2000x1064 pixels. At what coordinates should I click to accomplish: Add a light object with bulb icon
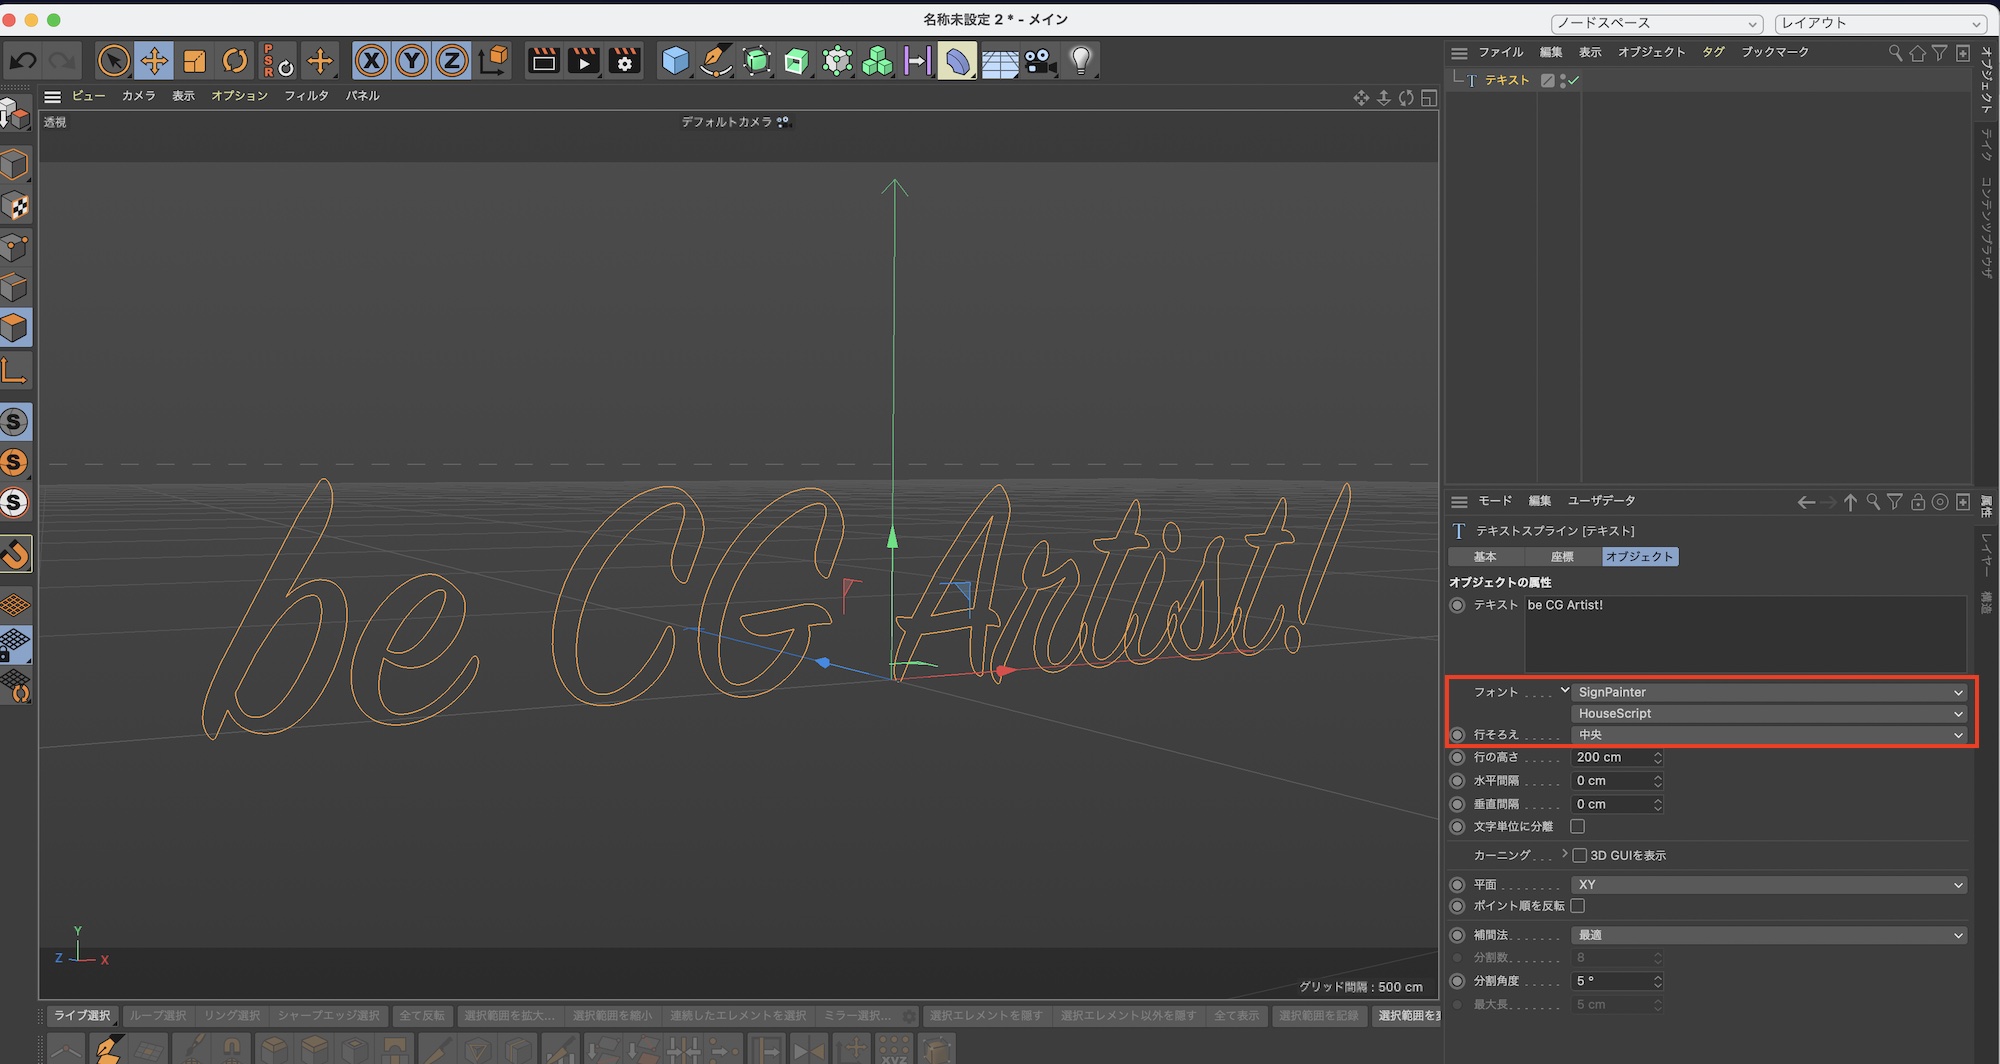click(x=1081, y=61)
